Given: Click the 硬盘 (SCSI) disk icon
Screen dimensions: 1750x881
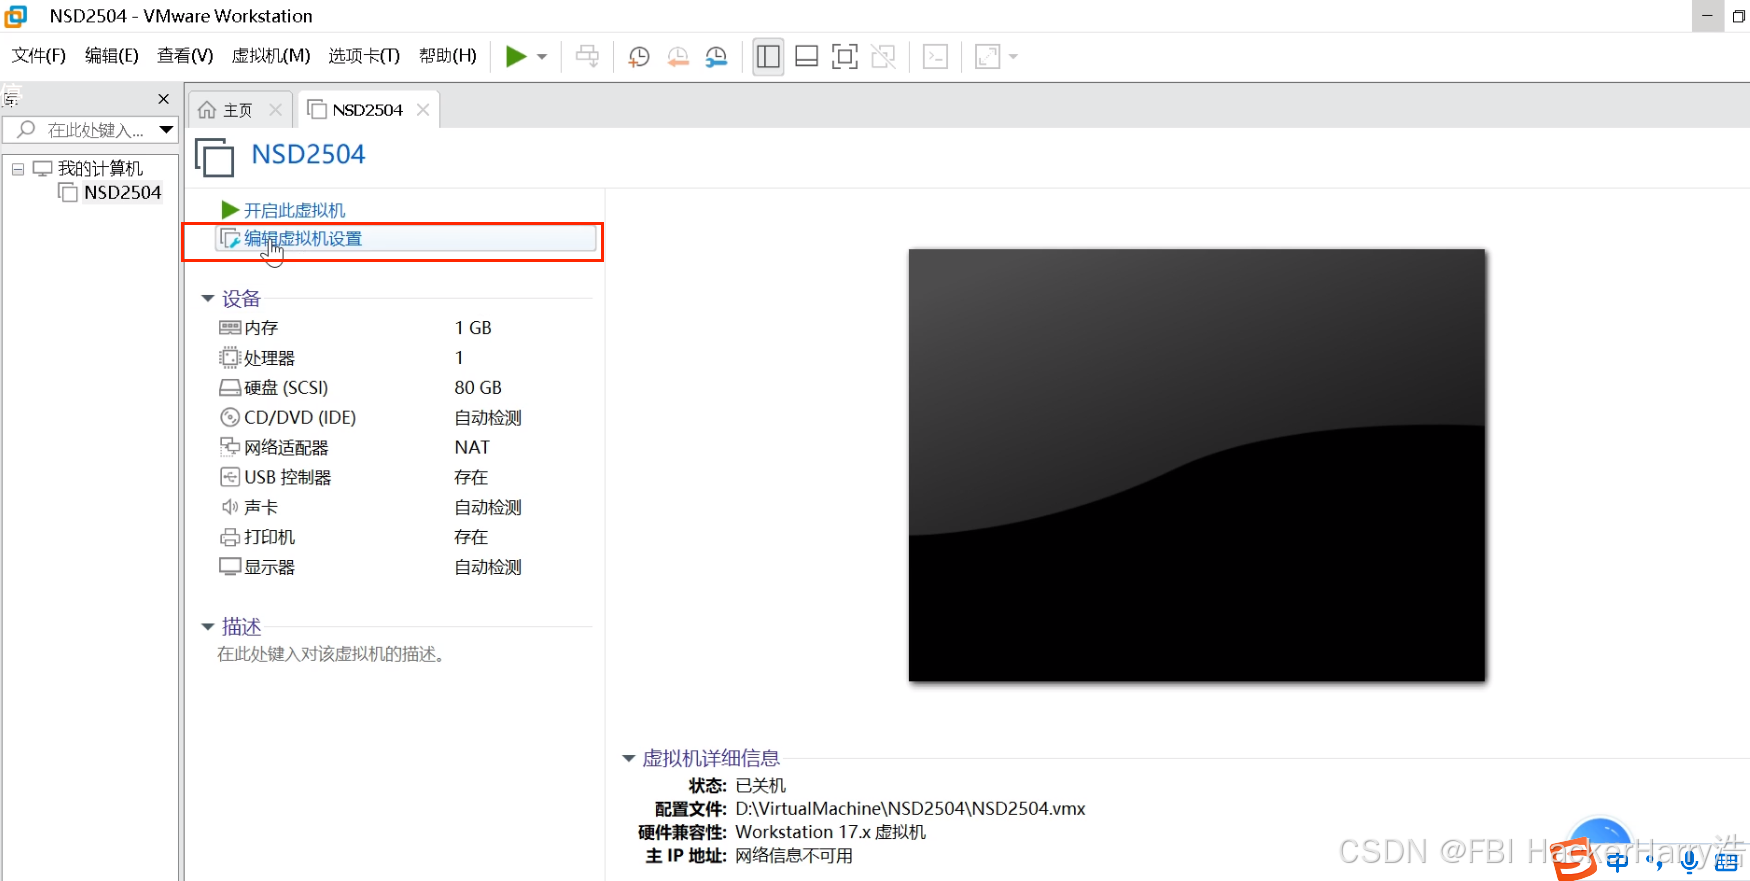Looking at the screenshot, I should pos(230,388).
